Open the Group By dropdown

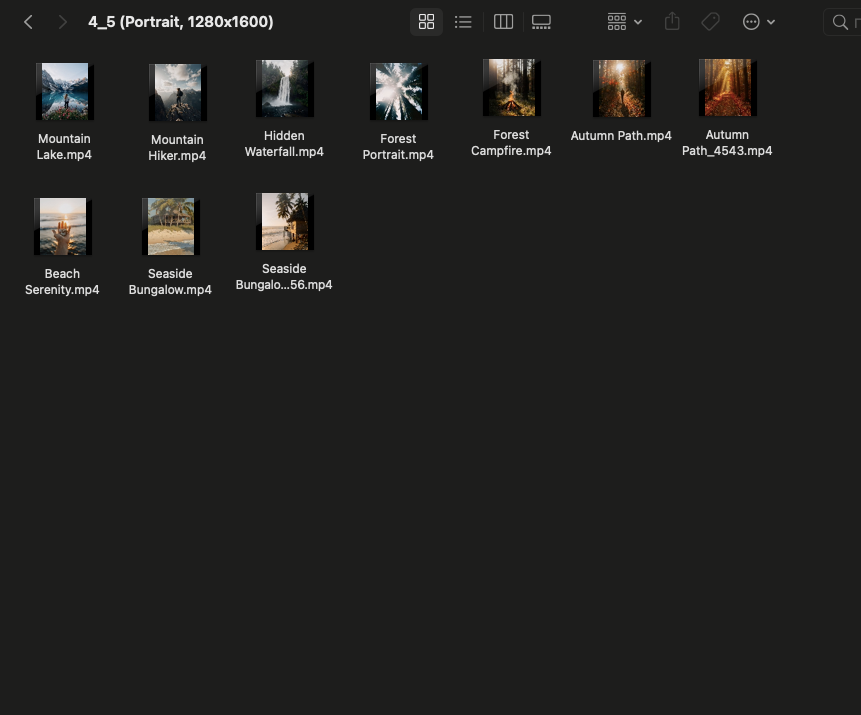click(624, 22)
